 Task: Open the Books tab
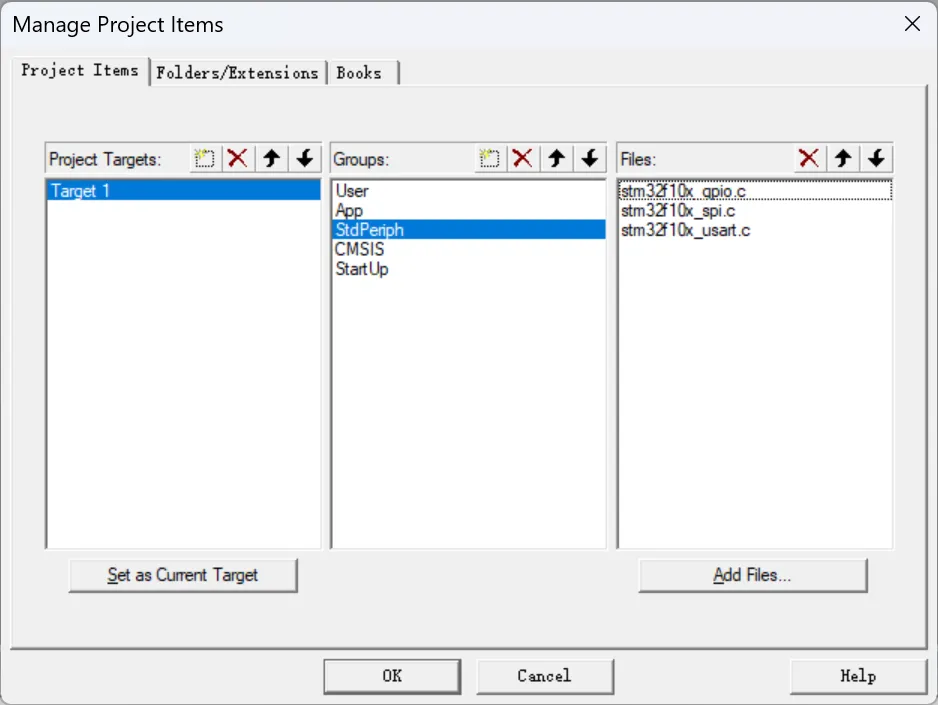[362, 73]
